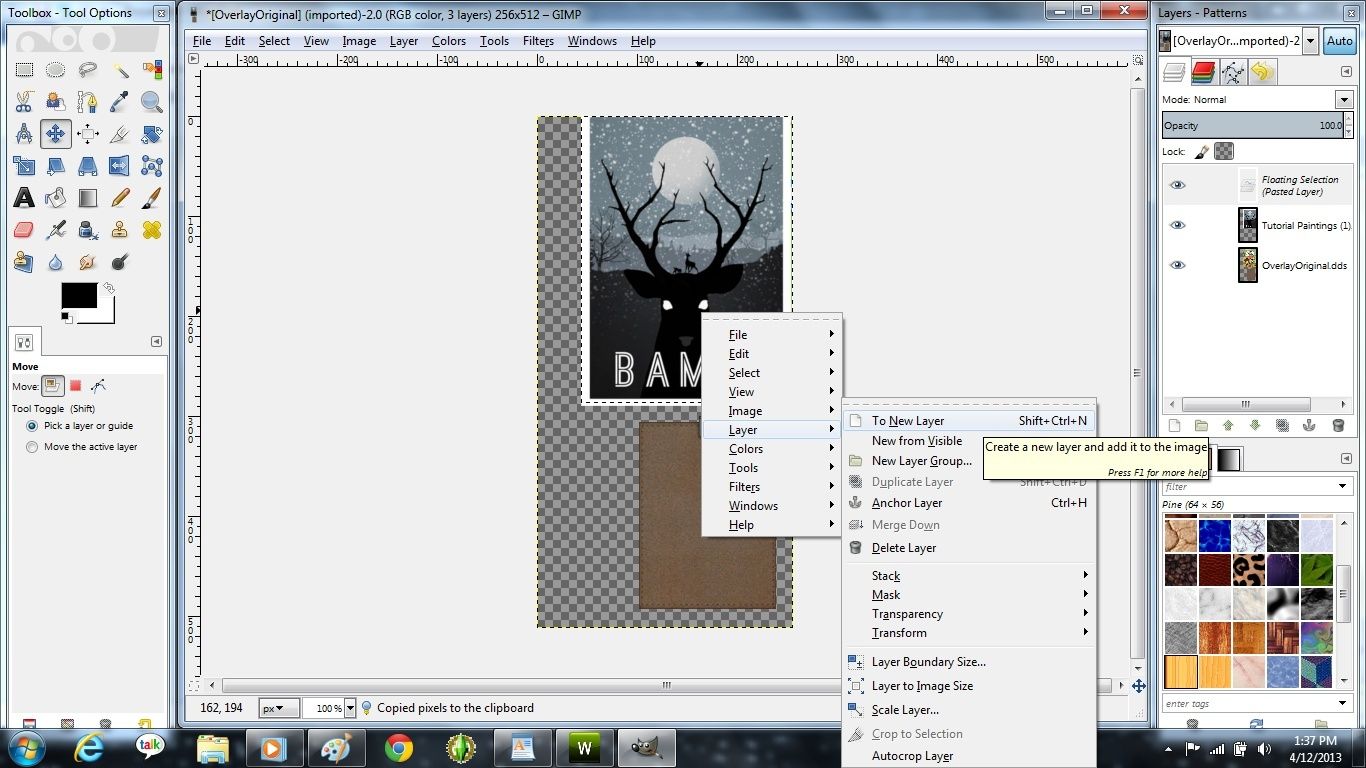Screen dimensions: 1366x768
Task: Select the Scale tool
Action: tap(24, 166)
